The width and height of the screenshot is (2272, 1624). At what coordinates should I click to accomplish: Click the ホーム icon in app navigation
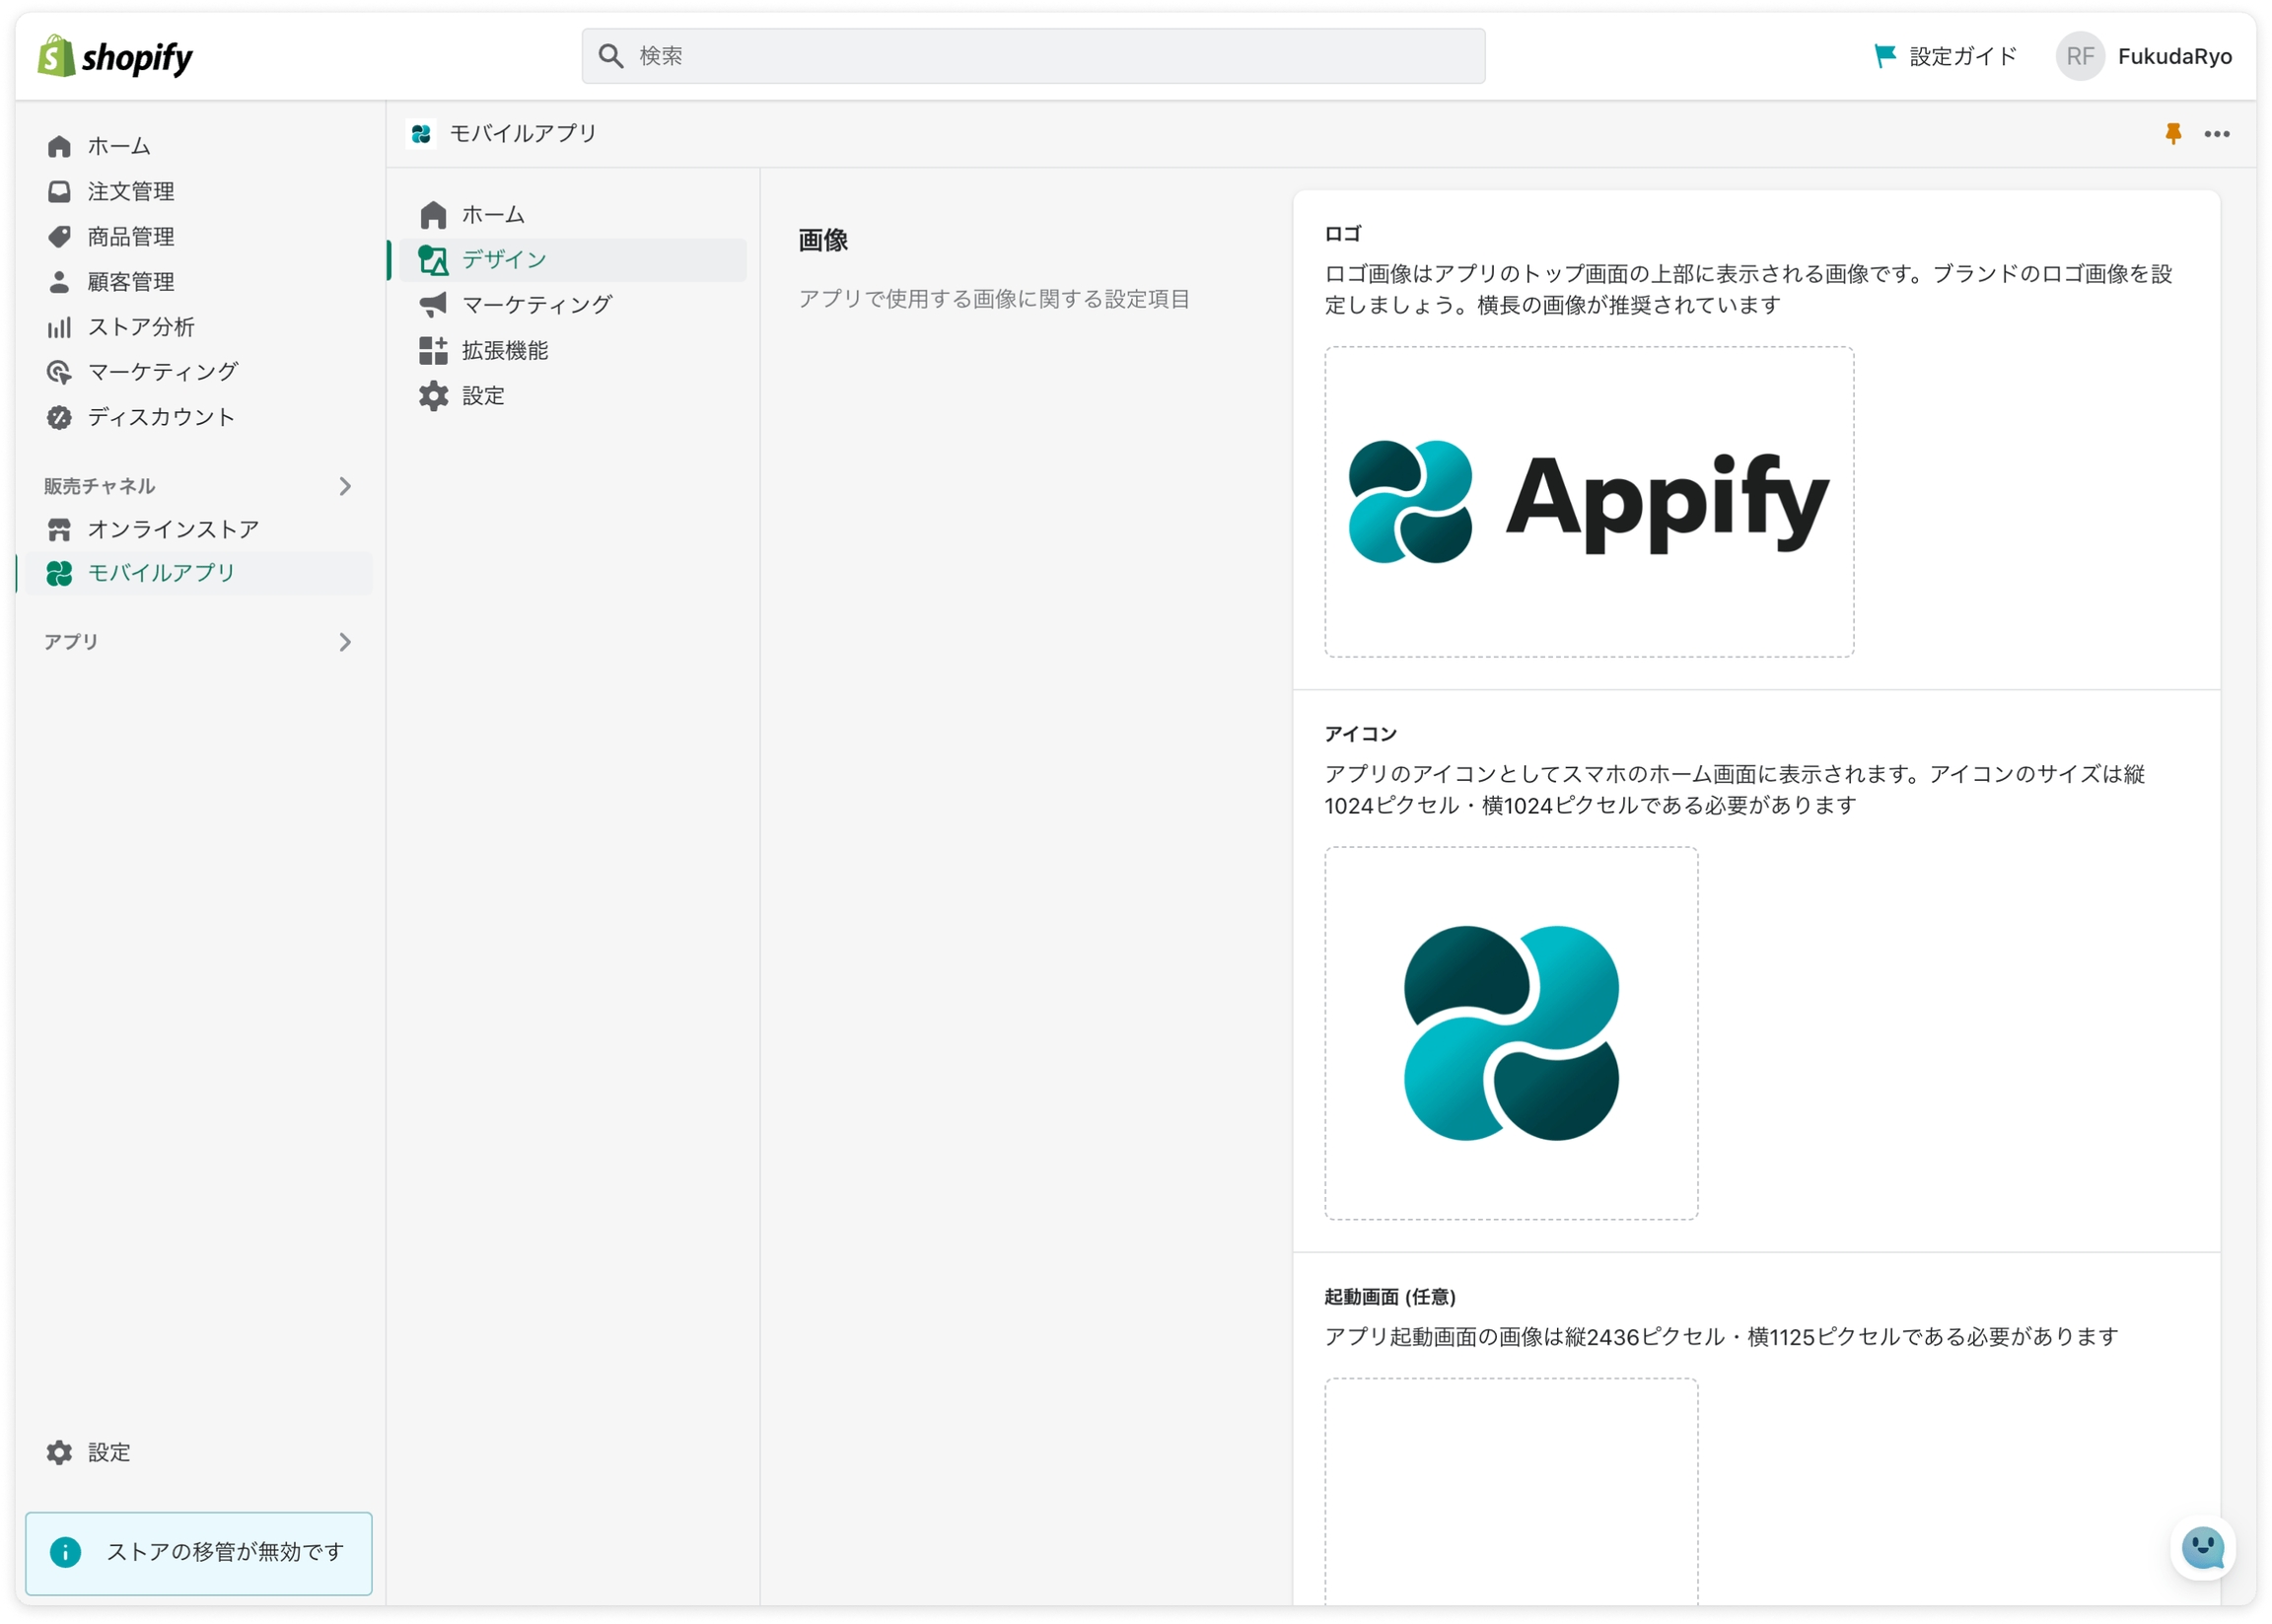(433, 215)
